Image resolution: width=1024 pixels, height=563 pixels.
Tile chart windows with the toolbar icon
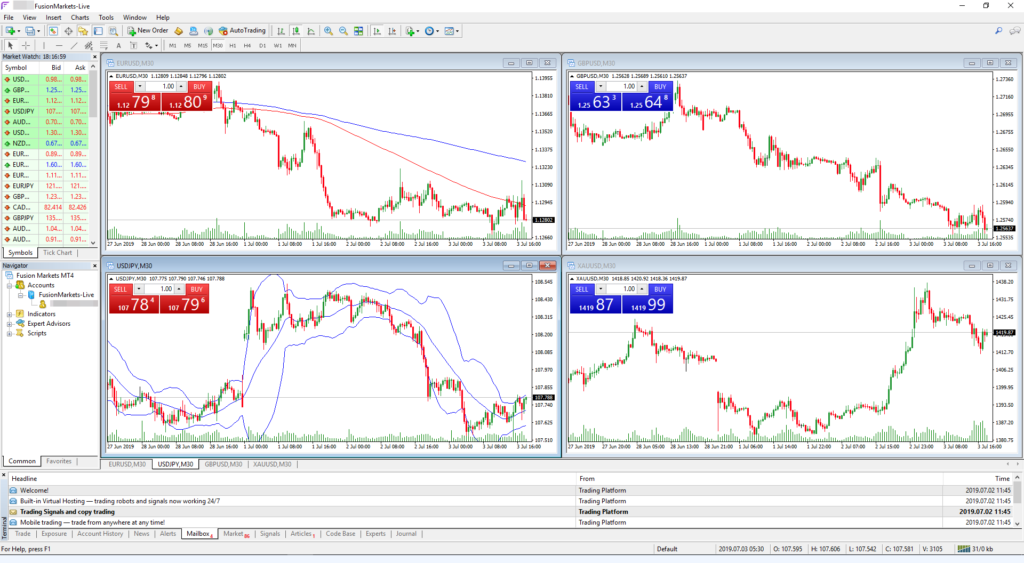tap(358, 31)
